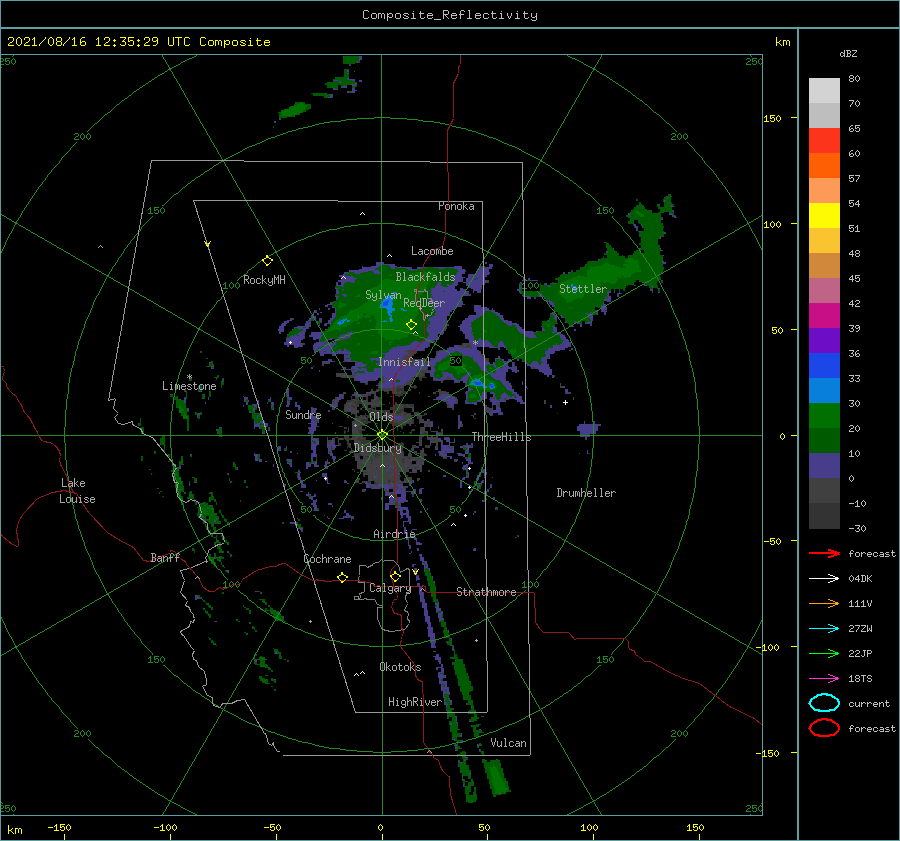
Task: Click the blue high-reflectivity cell near Sylvan
Action: click(387, 308)
